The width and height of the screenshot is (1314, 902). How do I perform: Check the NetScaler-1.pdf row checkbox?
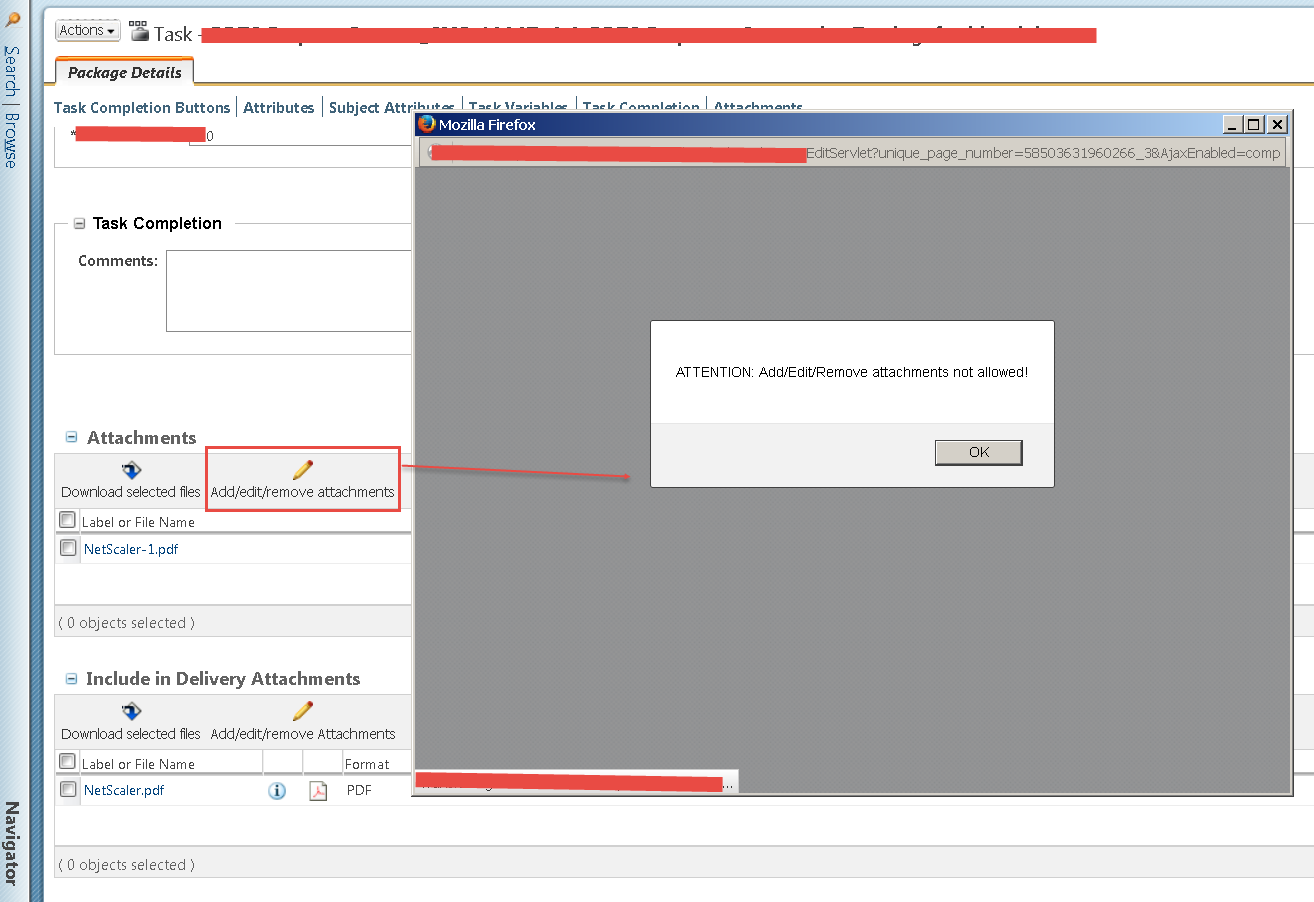(68, 548)
